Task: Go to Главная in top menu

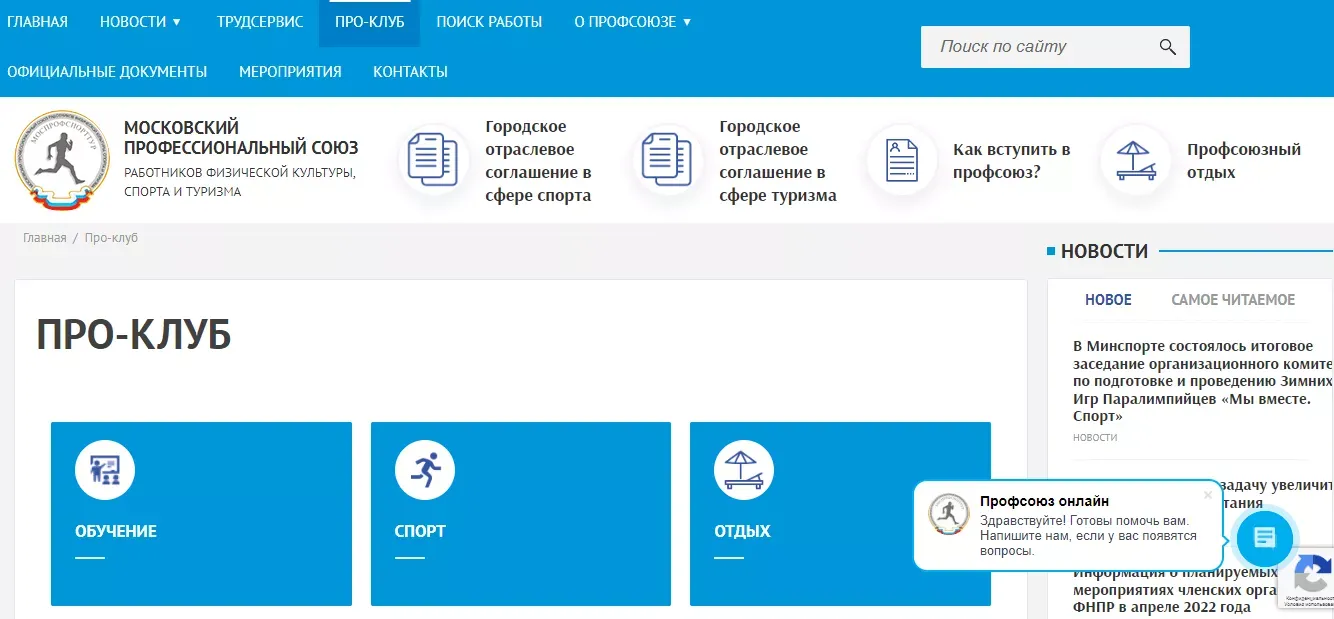Action: tap(37, 21)
